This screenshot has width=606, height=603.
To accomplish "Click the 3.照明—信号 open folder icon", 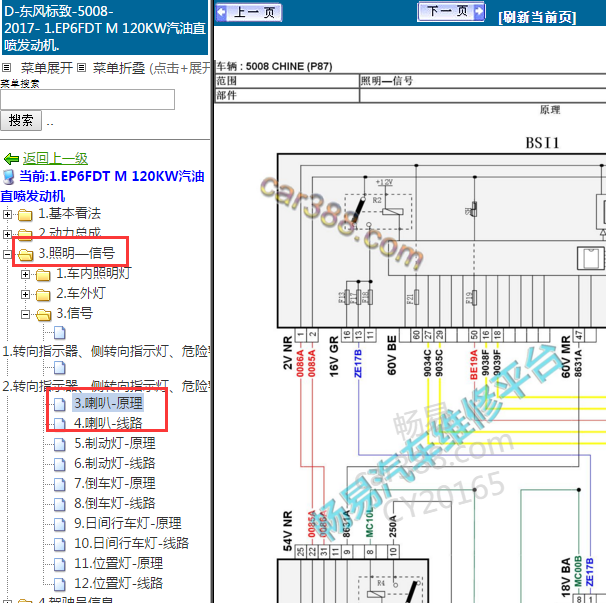I will 26,254.
